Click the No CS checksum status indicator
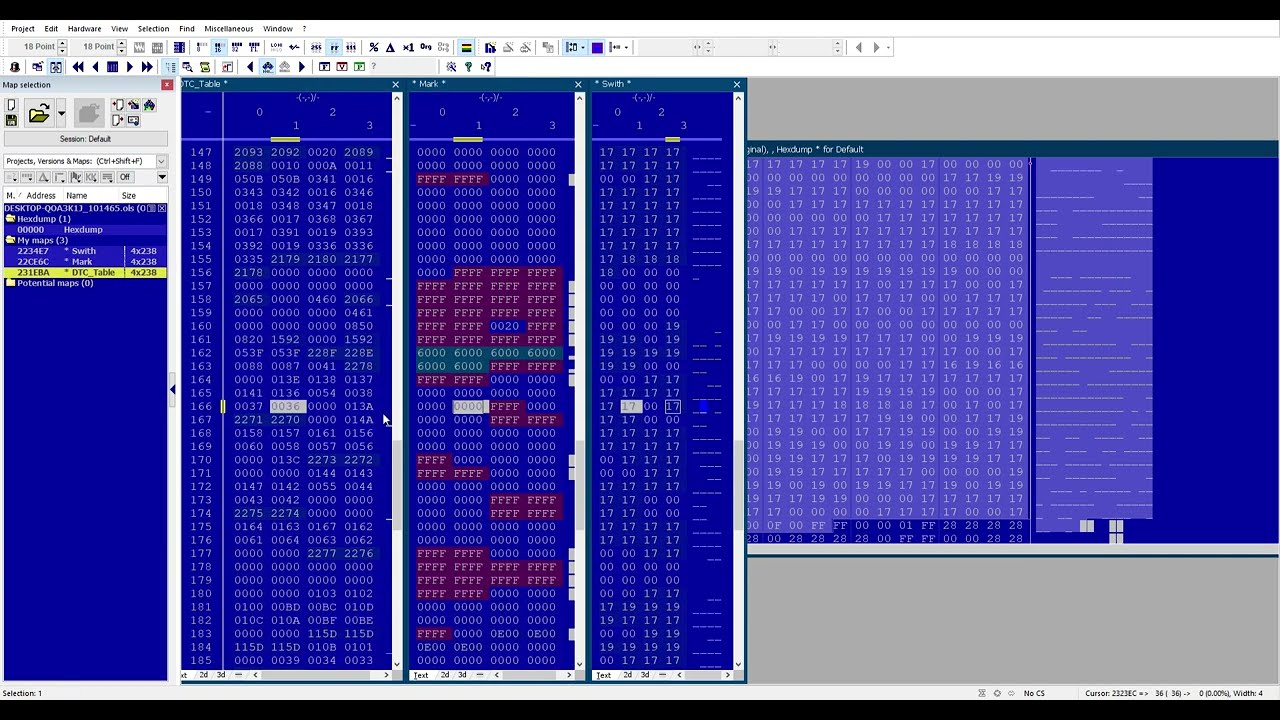1280x720 pixels. click(1033, 693)
